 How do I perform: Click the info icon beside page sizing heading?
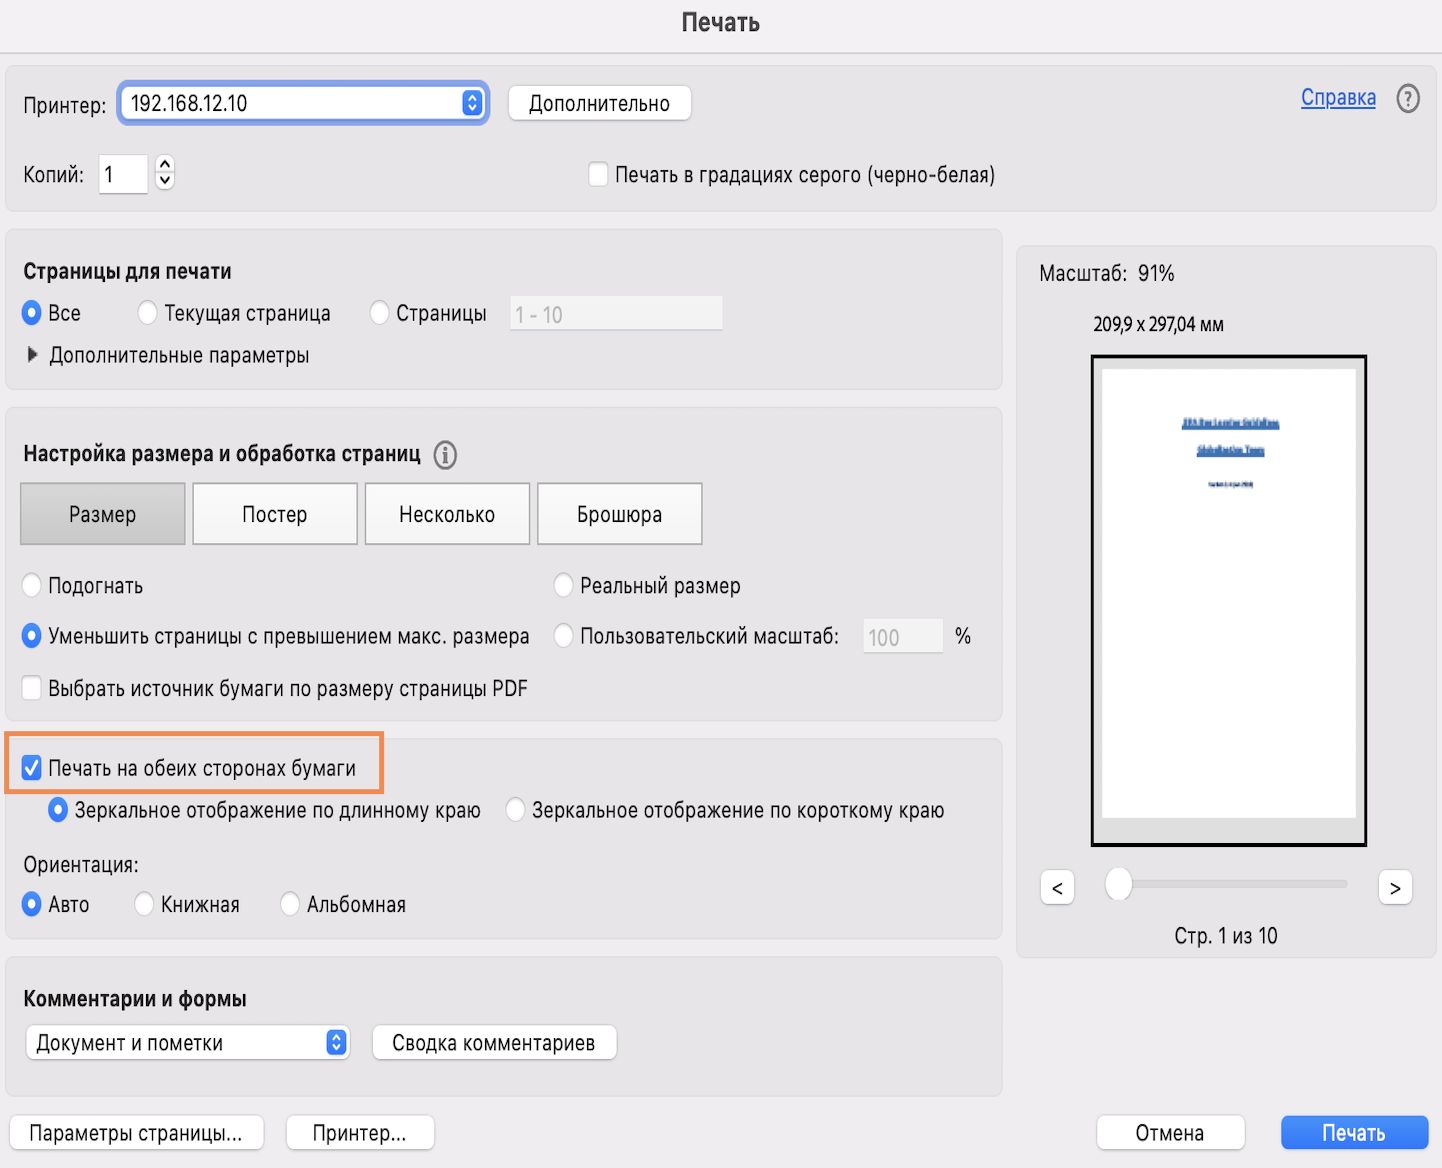[x=445, y=455]
